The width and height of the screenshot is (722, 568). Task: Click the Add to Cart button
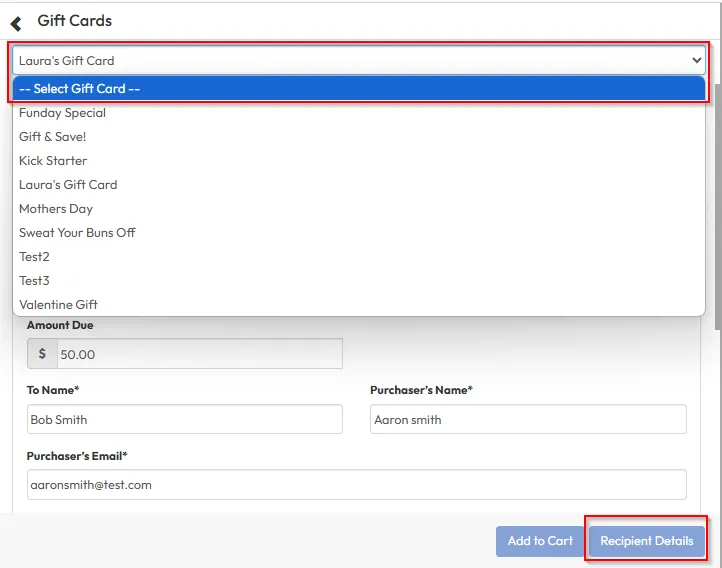click(540, 541)
